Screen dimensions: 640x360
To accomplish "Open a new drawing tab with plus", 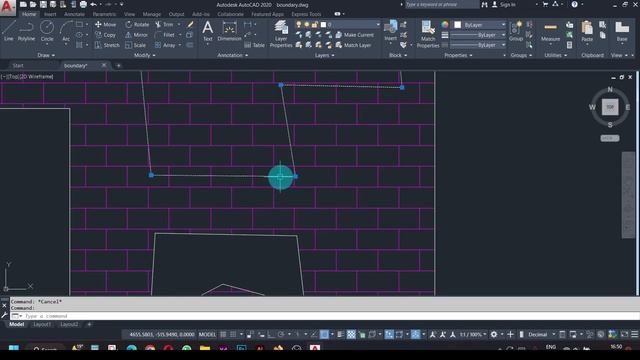I will (x=118, y=66).
